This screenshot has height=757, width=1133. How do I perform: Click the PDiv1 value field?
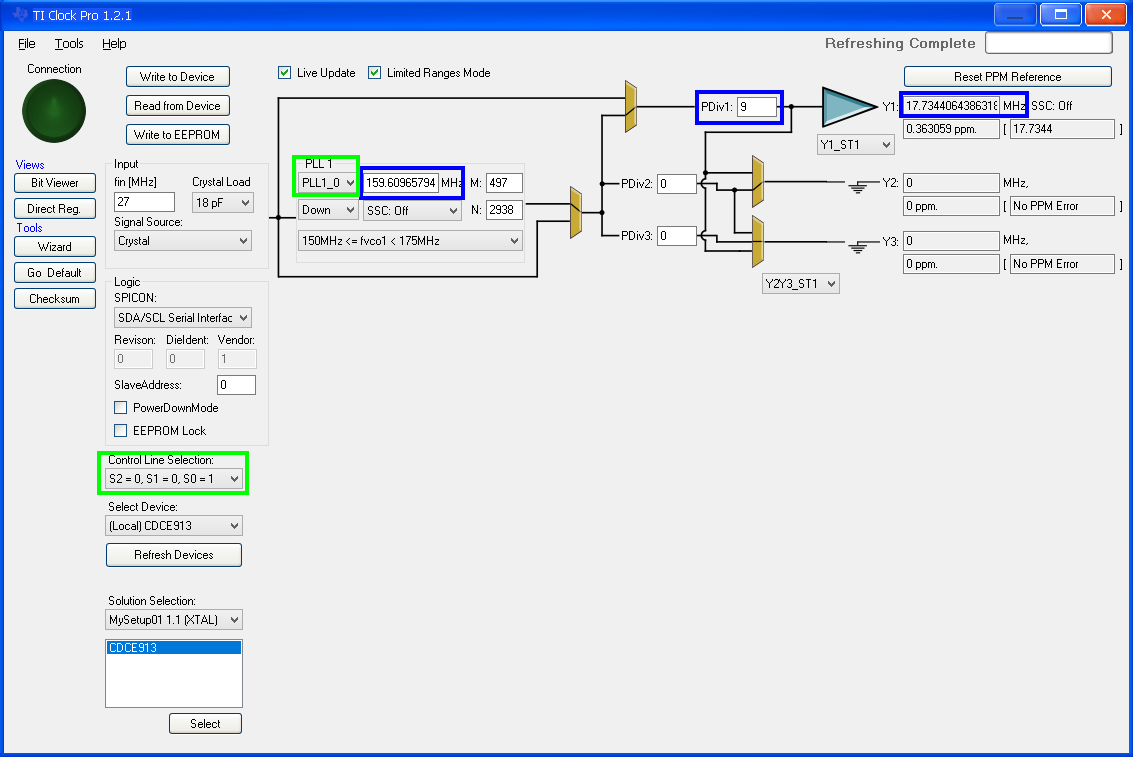click(757, 107)
